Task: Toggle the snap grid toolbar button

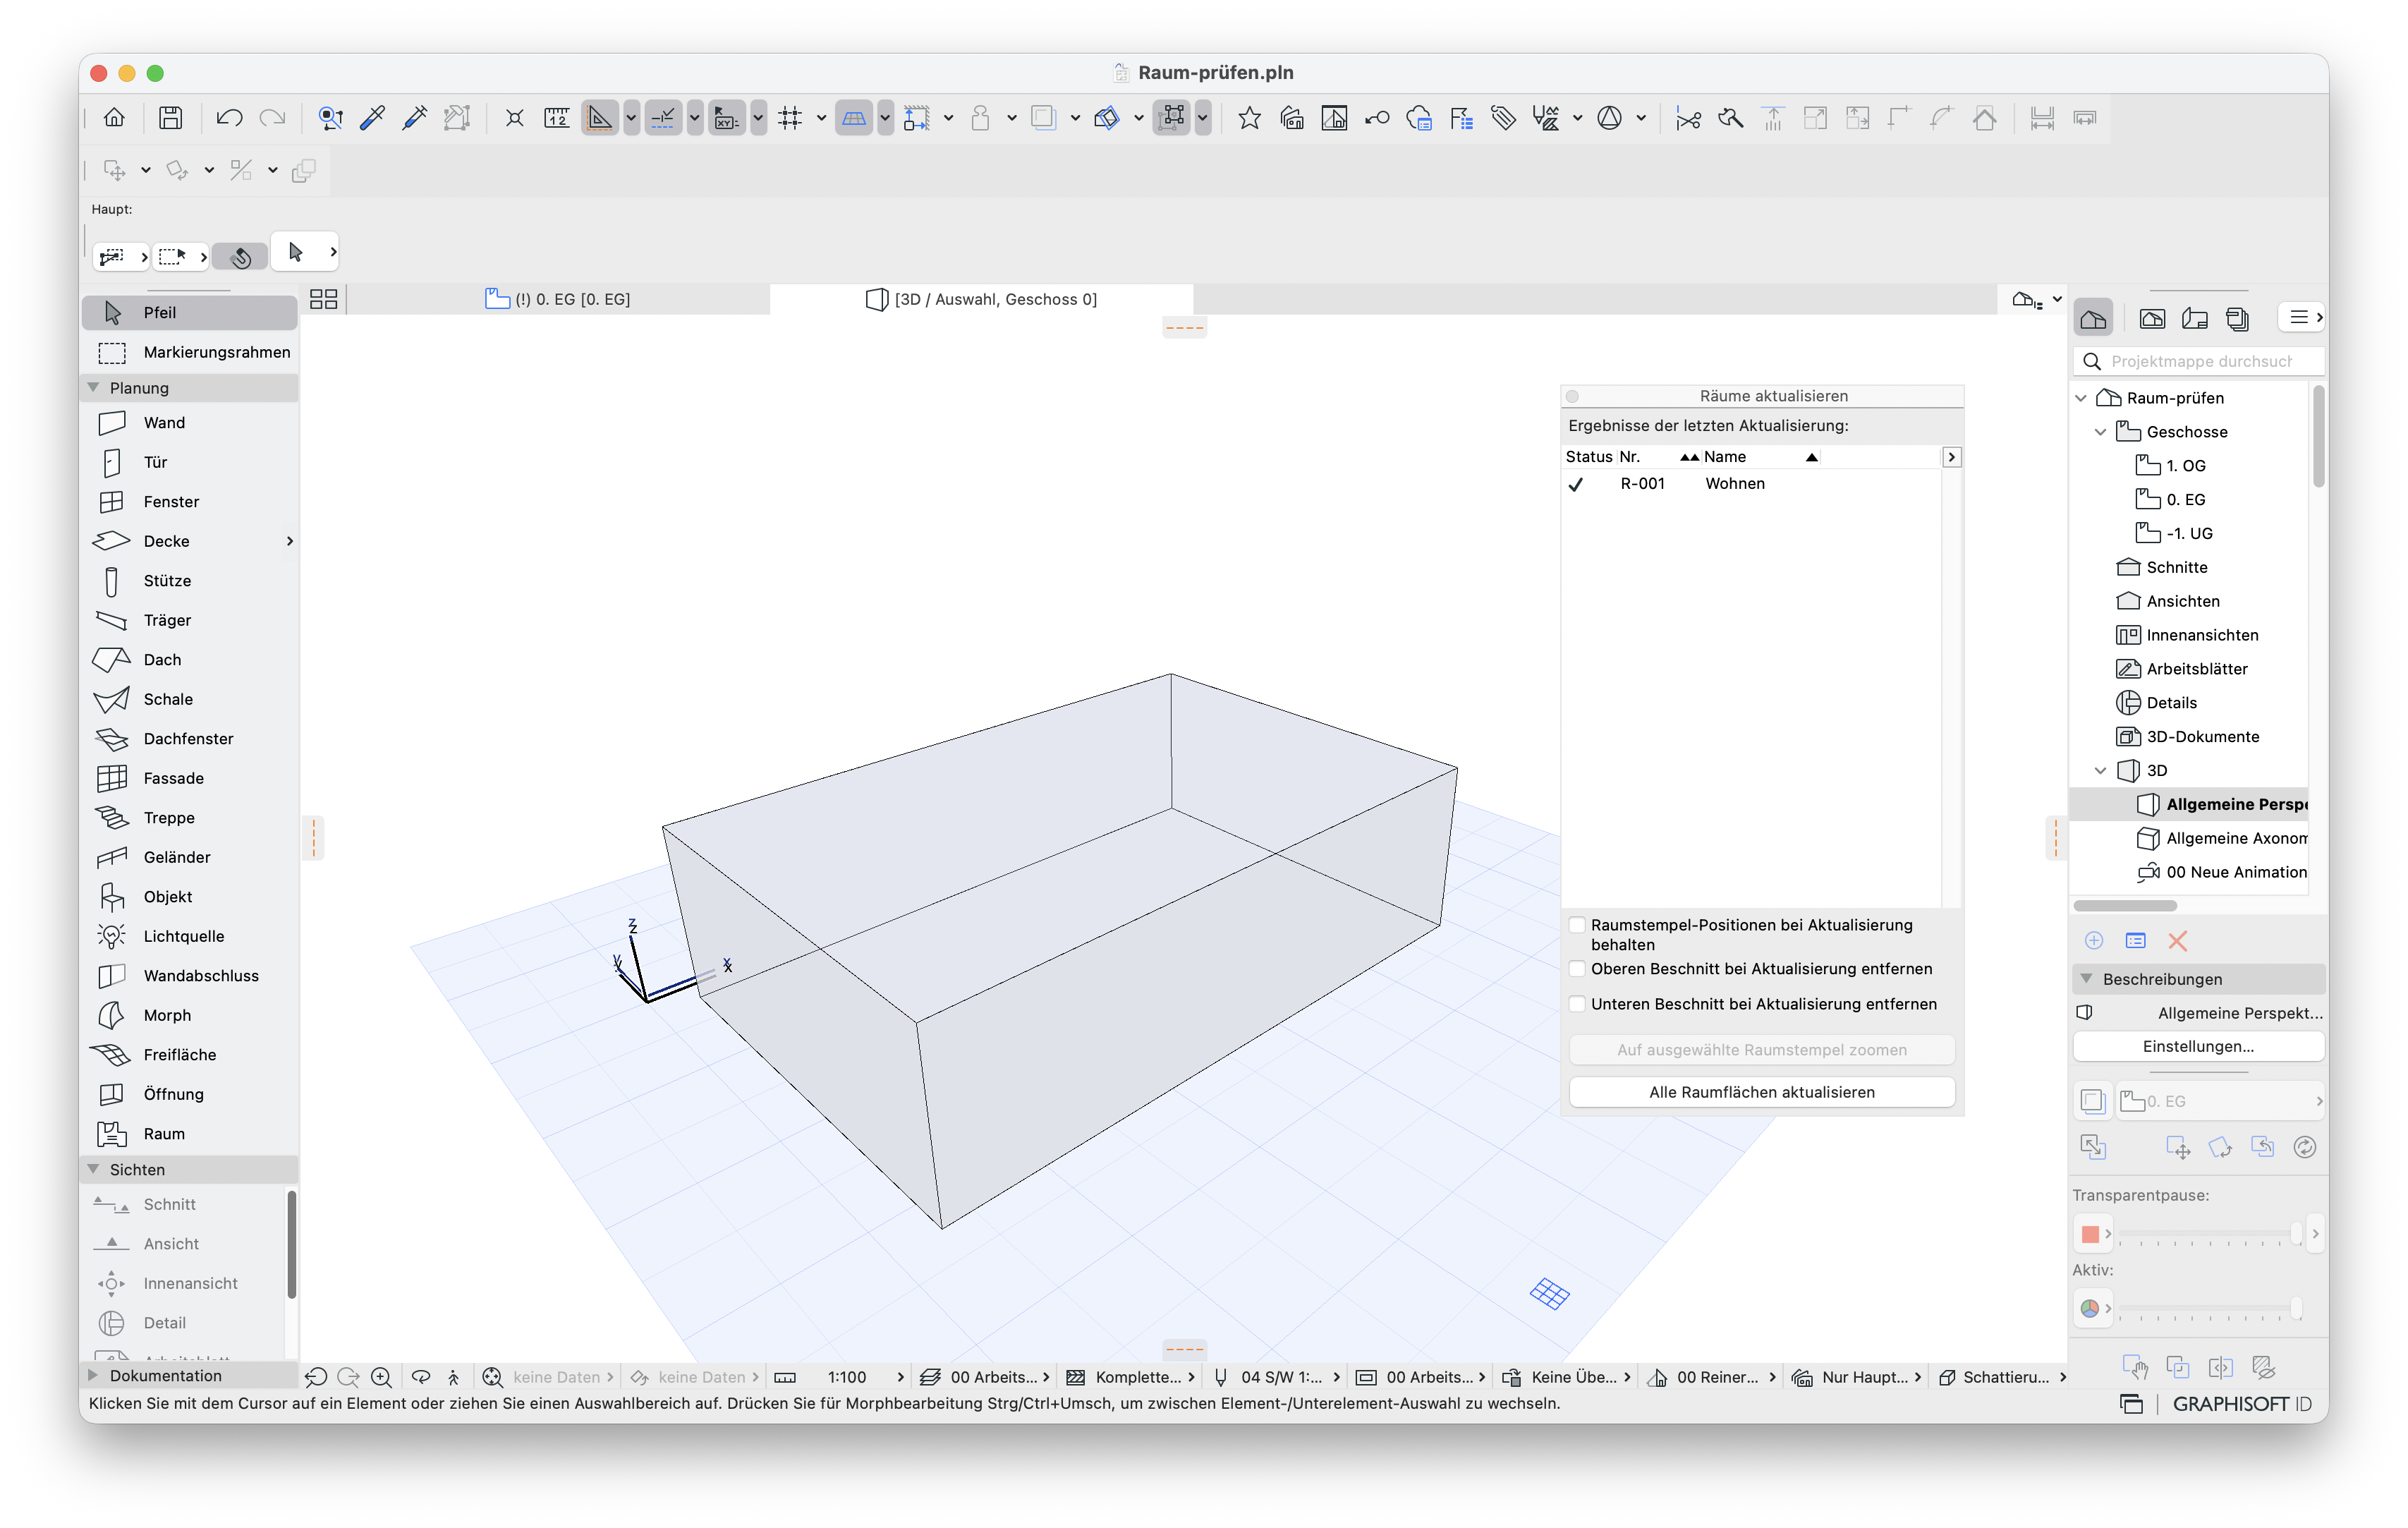Action: coord(790,118)
